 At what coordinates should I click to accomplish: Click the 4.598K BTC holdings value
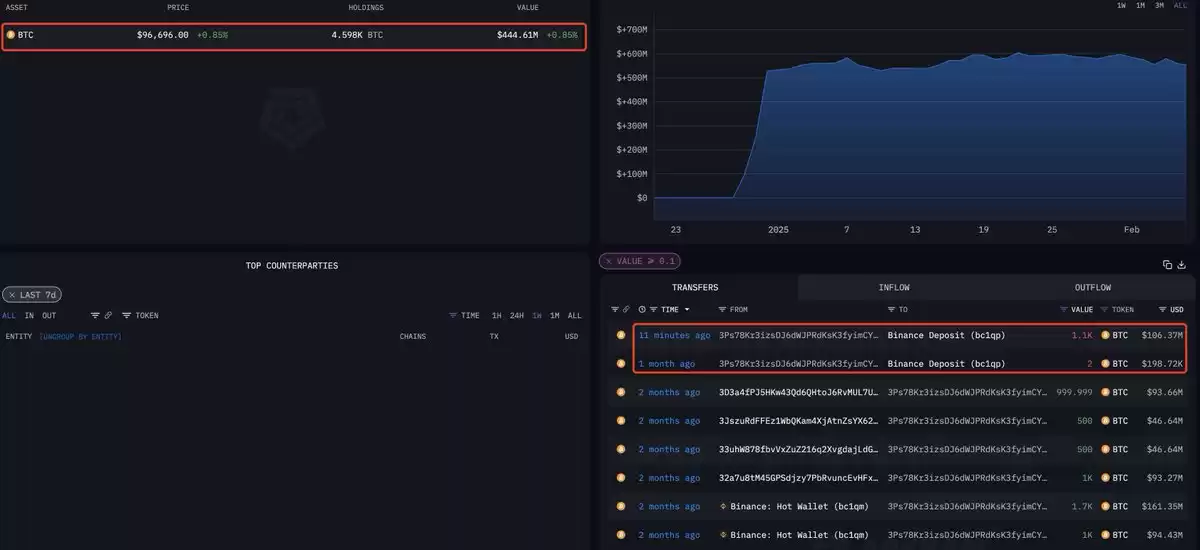click(x=357, y=35)
